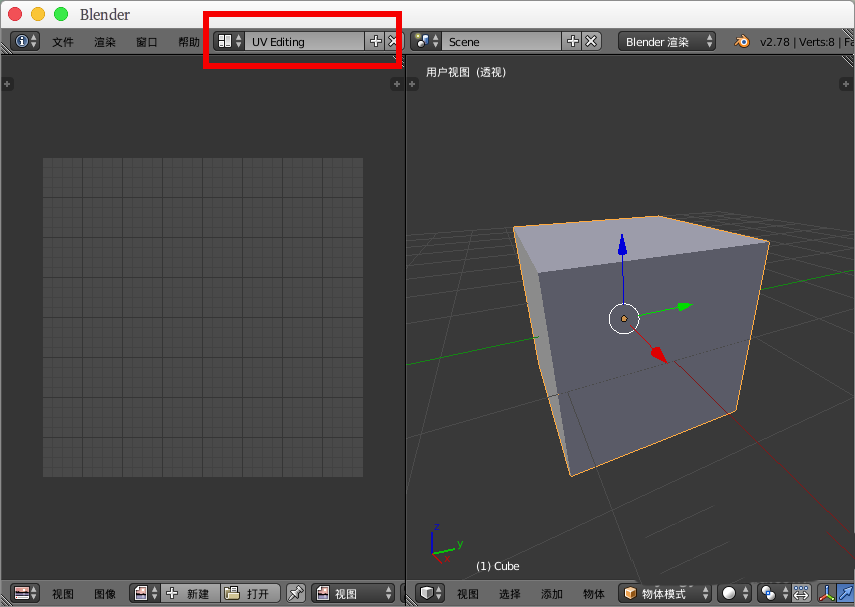The height and width of the screenshot is (607, 855).
Task: Open 图像 menu in UV editor
Action: pos(105,594)
